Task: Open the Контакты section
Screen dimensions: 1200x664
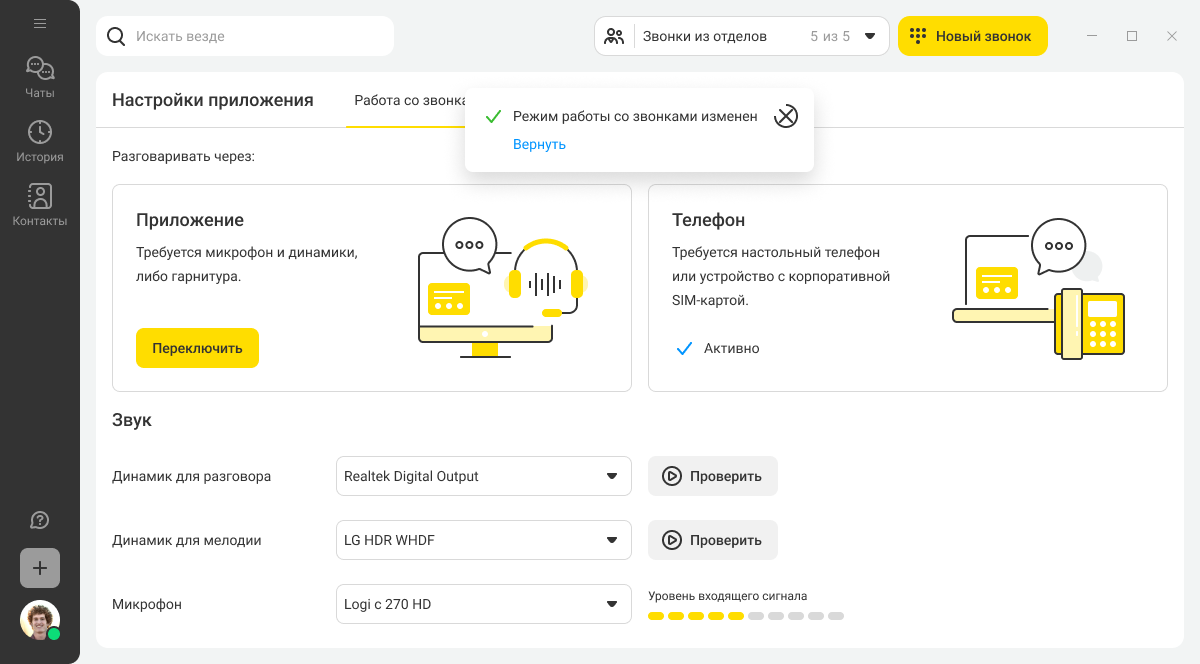Action: 40,205
